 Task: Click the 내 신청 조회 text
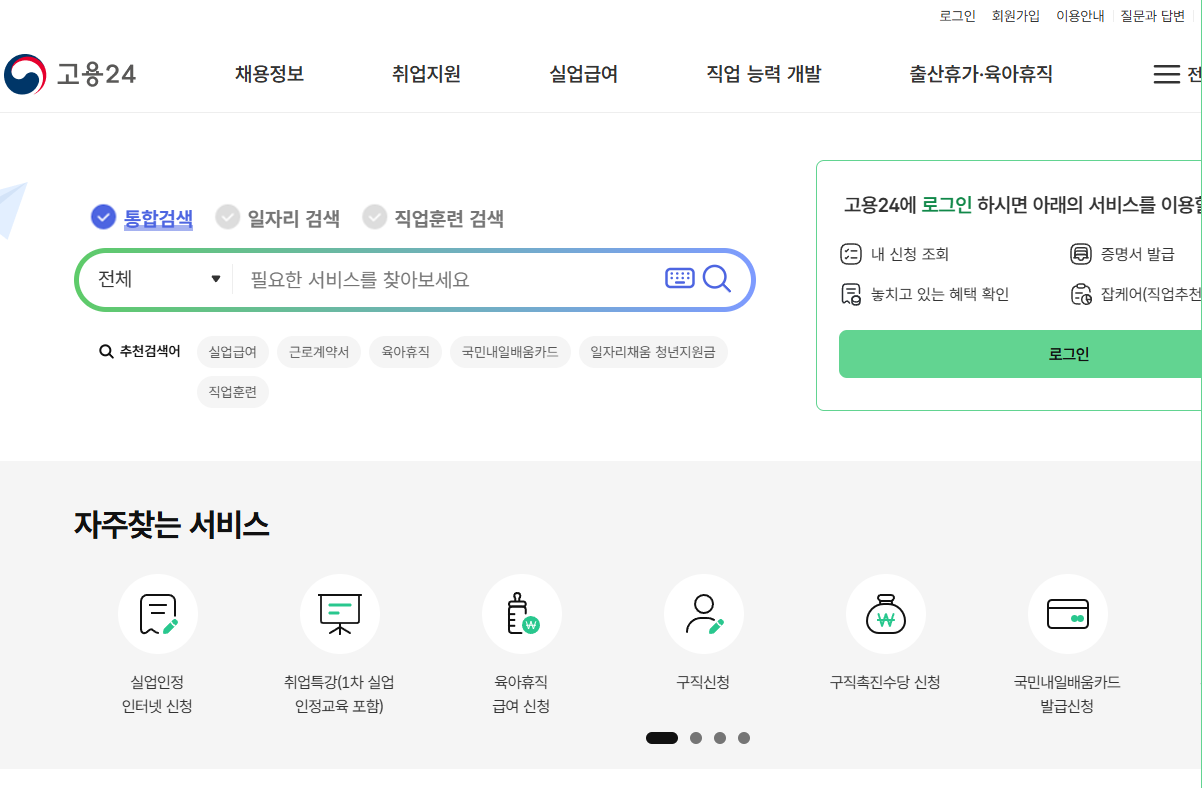[910, 254]
